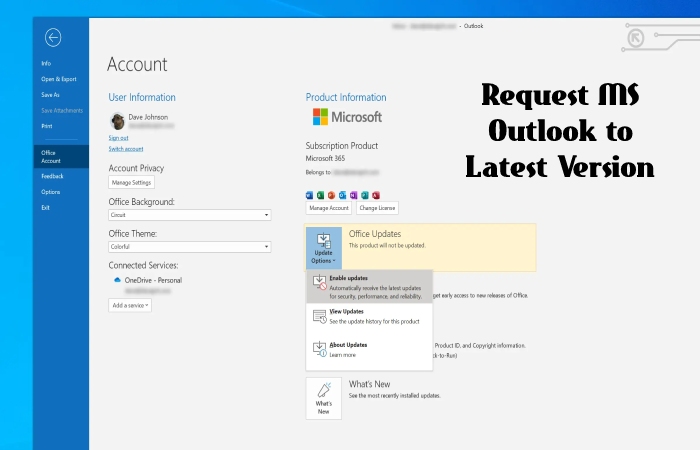Image resolution: width=700 pixels, height=450 pixels.
Task: Click the Change License button
Action: point(377,208)
